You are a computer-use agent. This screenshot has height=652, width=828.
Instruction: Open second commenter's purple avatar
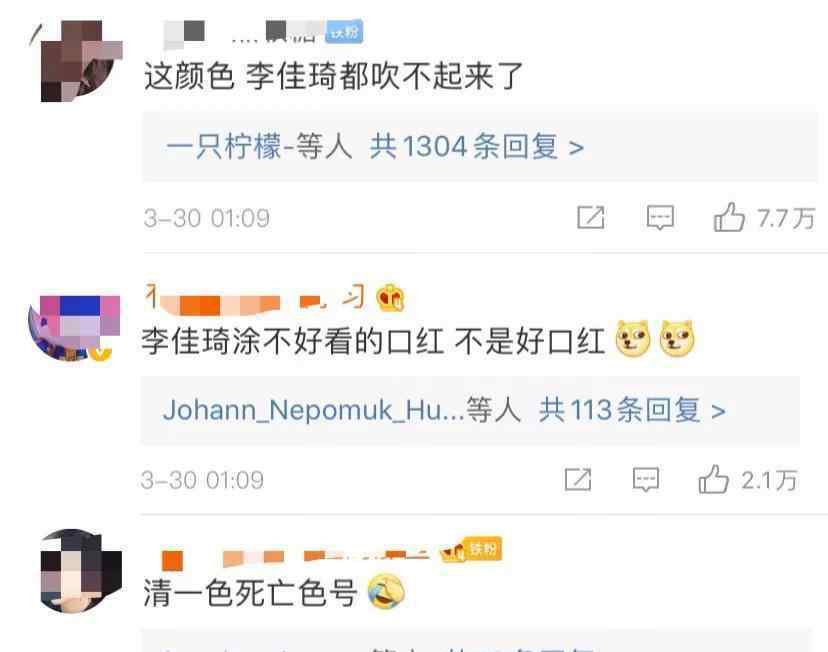tap(72, 327)
